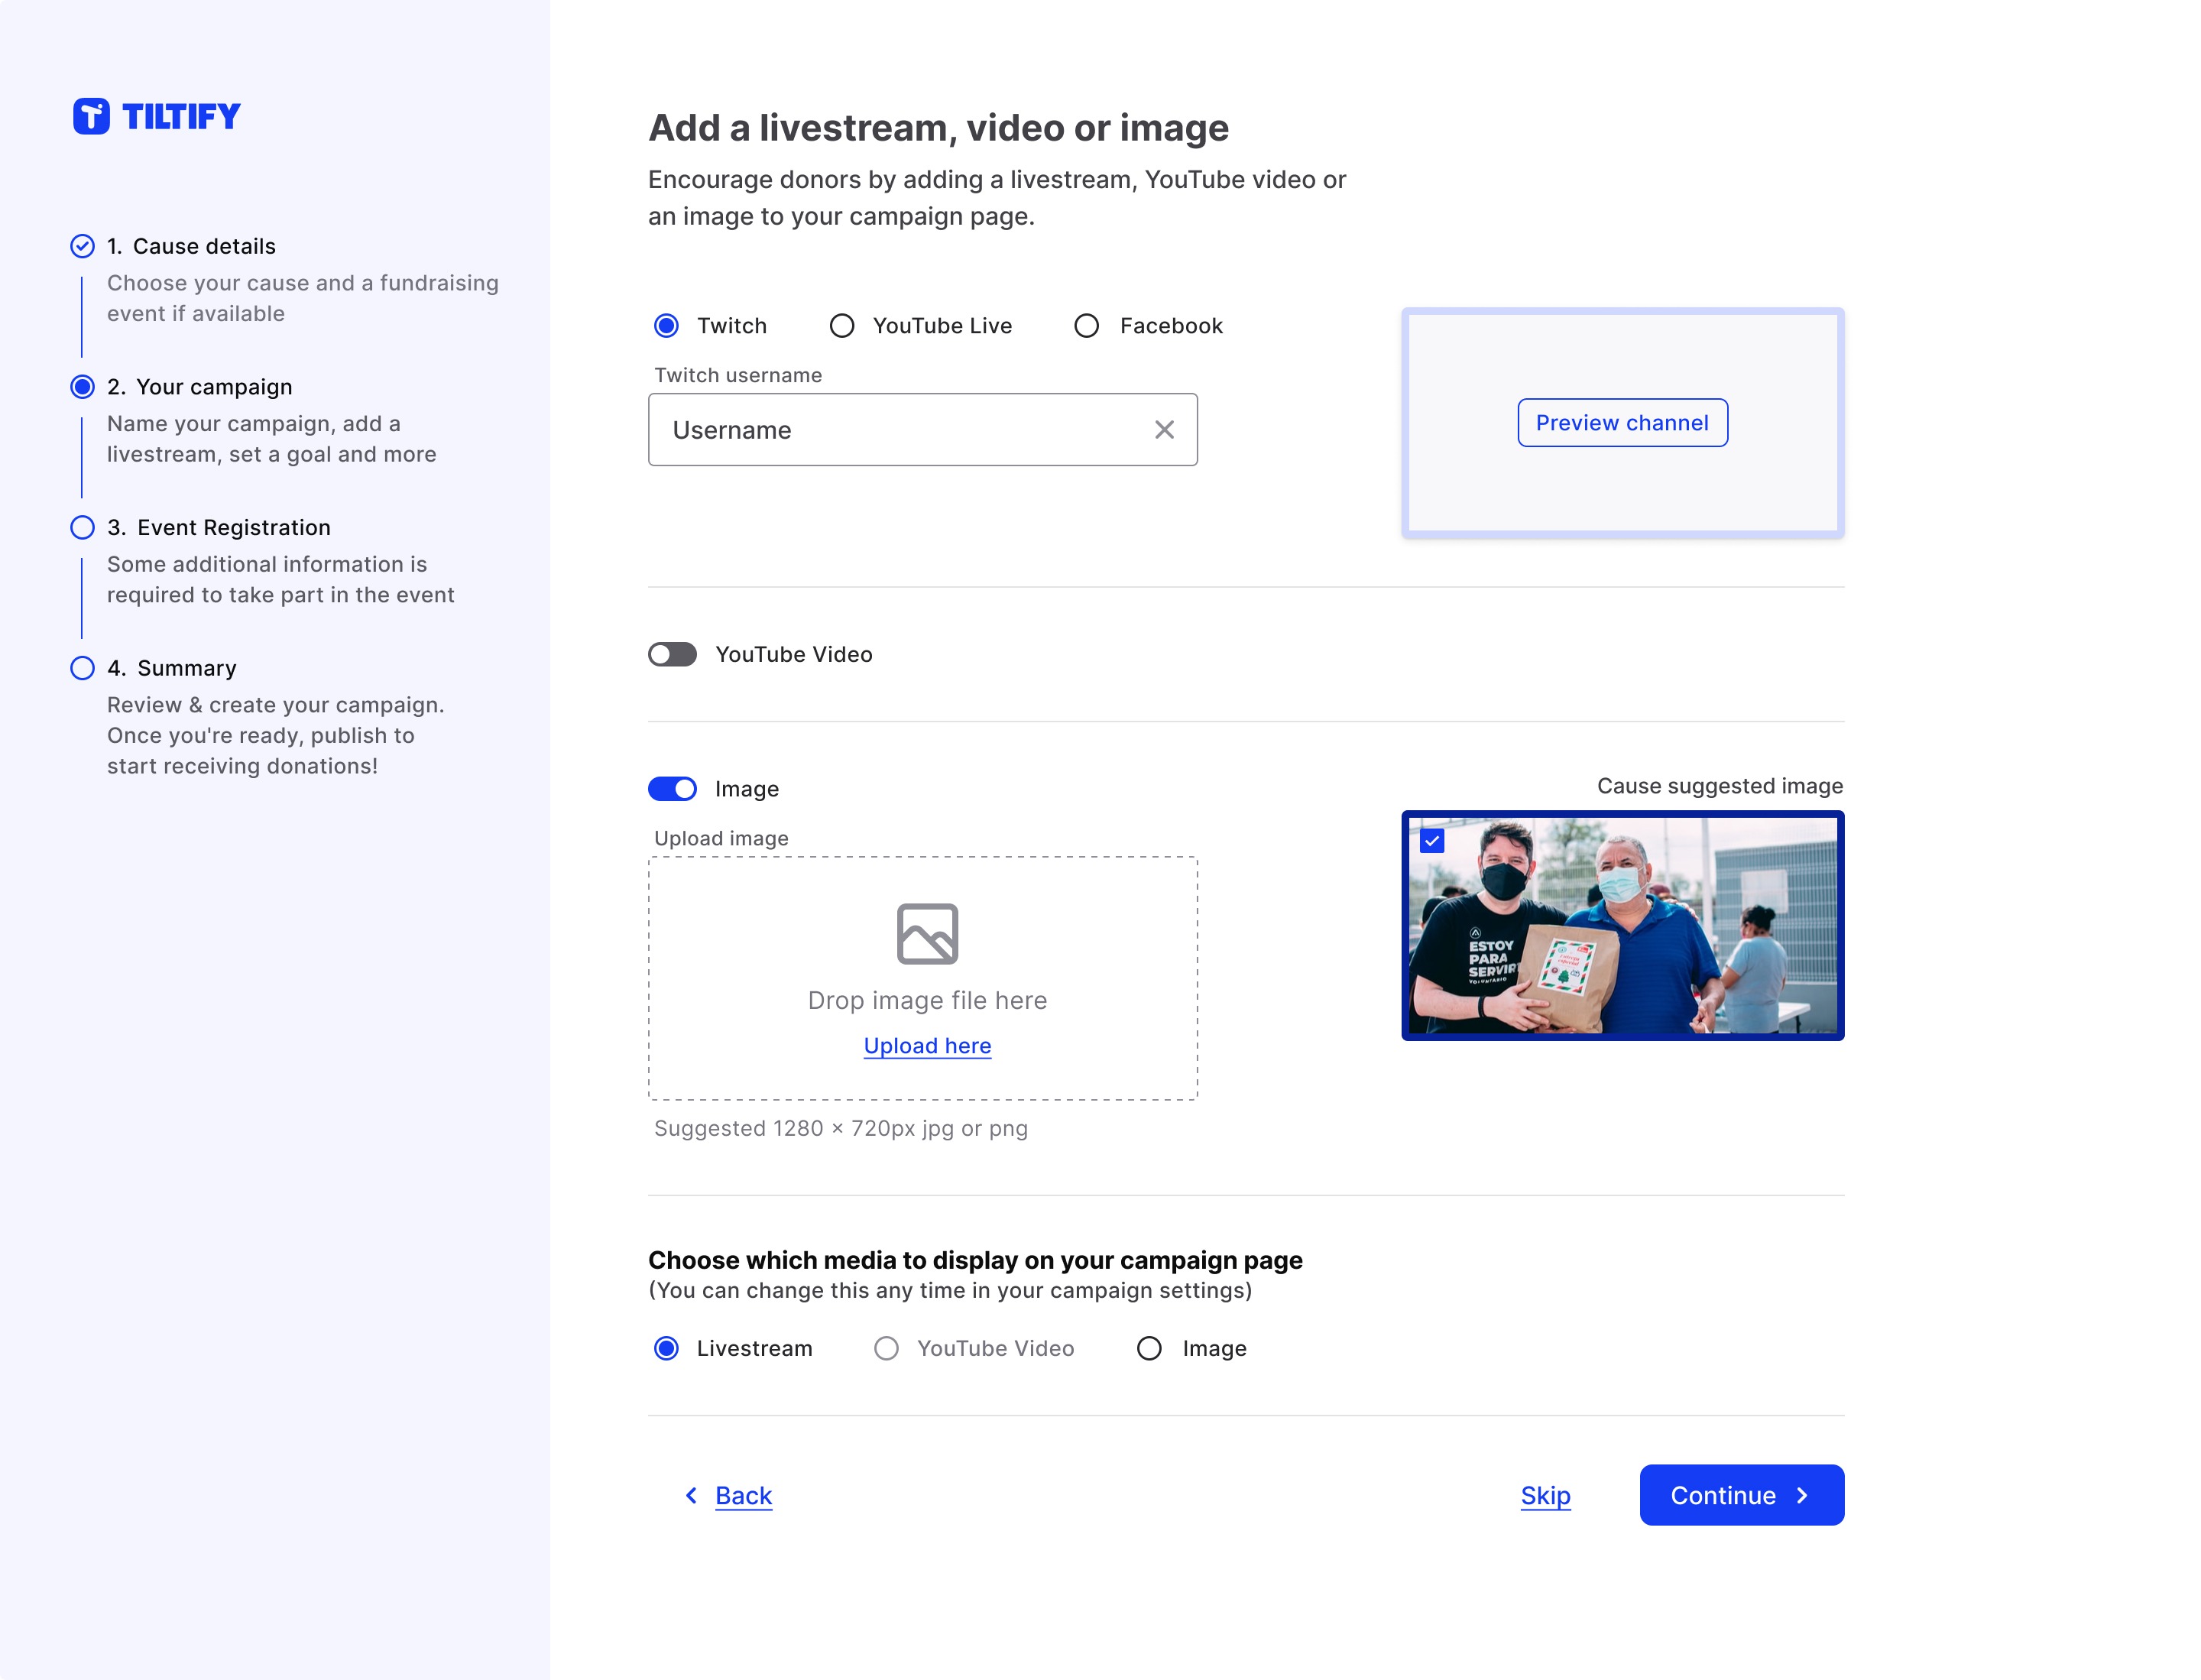The height and width of the screenshot is (1680, 2201).
Task: Click the Continue button
Action: click(x=1741, y=1495)
